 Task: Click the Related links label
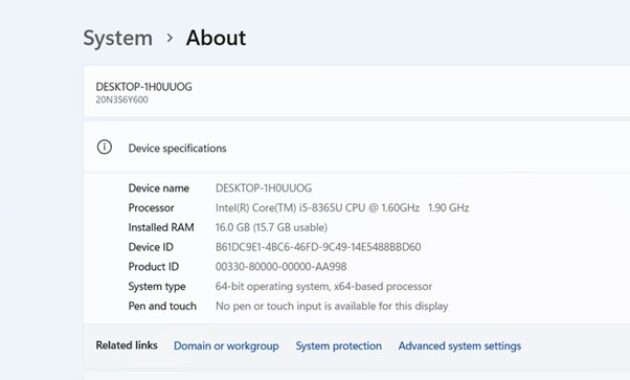(x=127, y=345)
